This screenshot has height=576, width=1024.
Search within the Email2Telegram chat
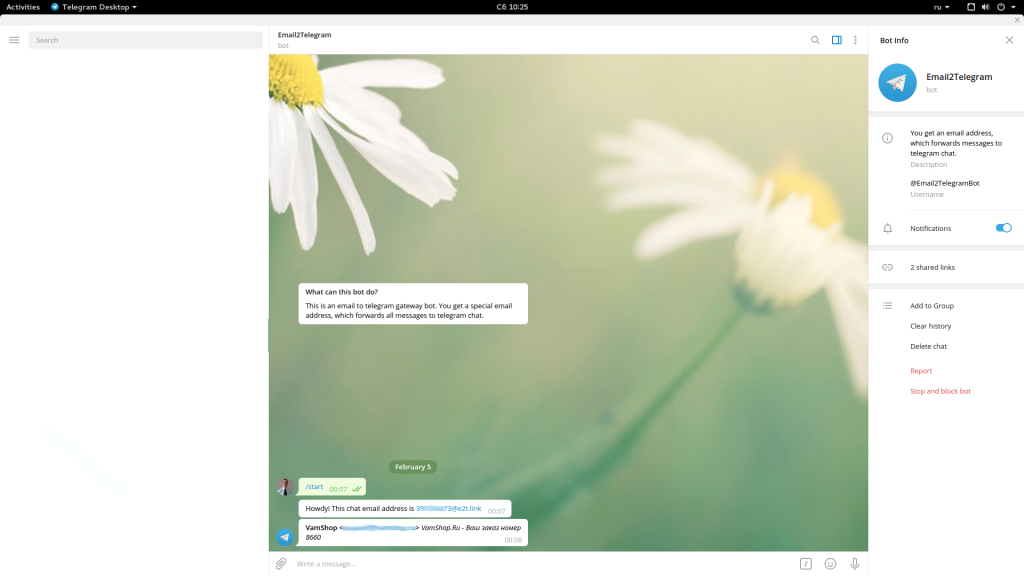pyautogui.click(x=815, y=40)
